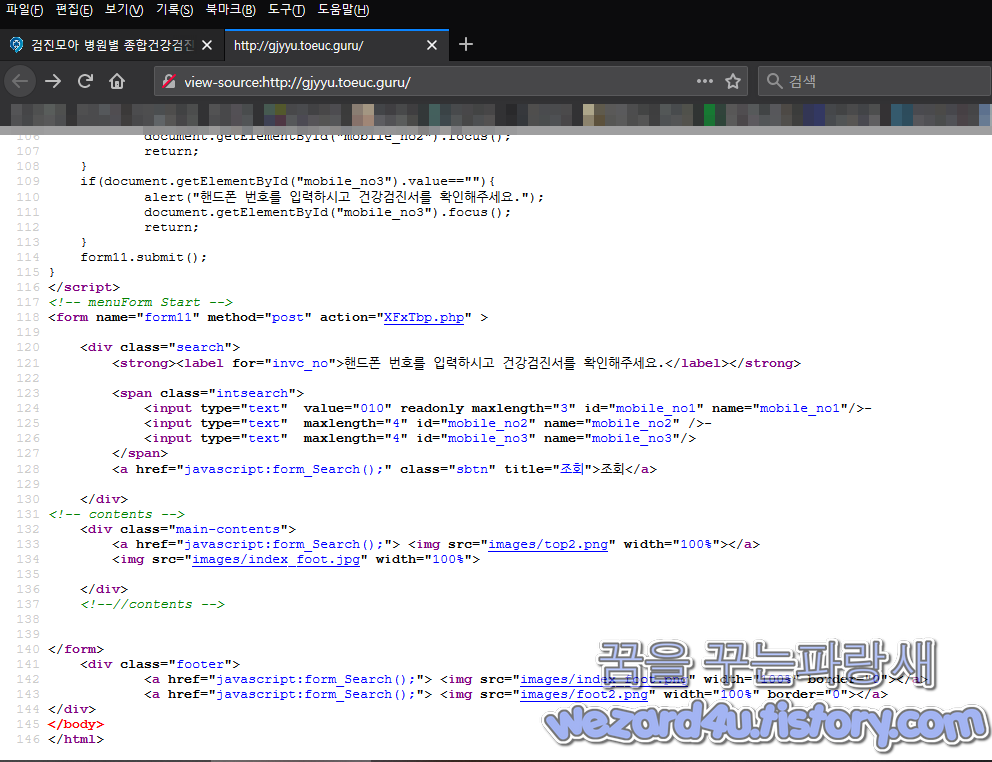Close the gjyyu.toeuc.guru tab
The height and width of the screenshot is (762, 992).
(431, 46)
